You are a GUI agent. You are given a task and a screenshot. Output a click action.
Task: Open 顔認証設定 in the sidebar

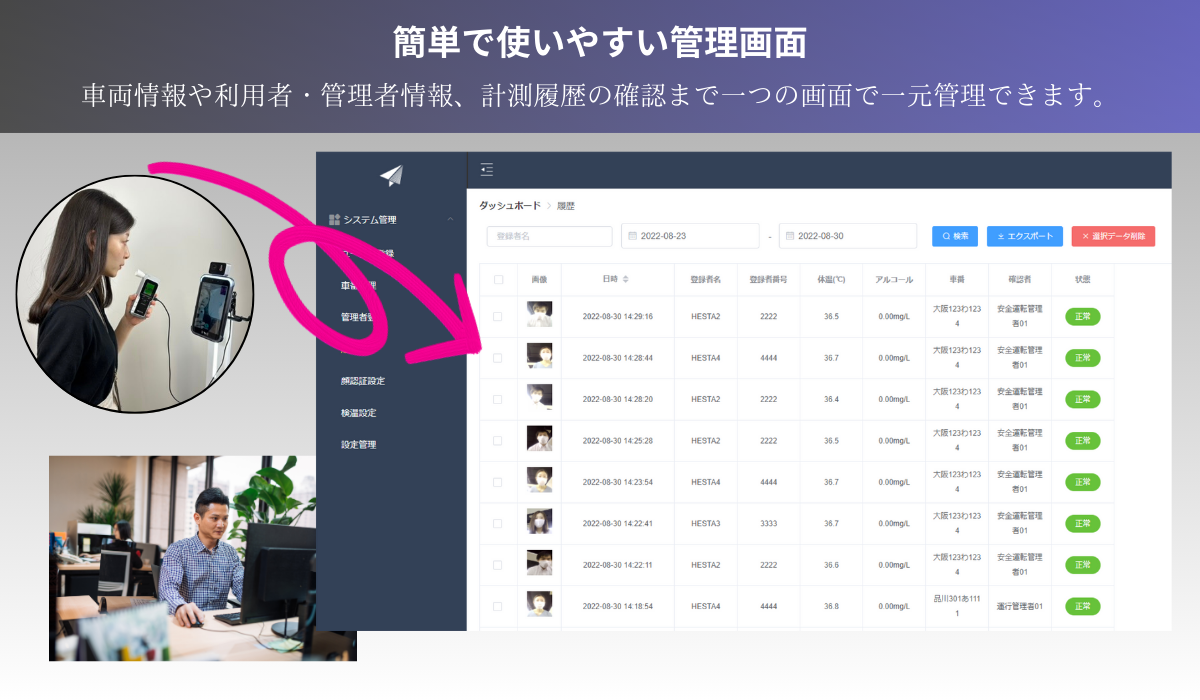tap(362, 381)
